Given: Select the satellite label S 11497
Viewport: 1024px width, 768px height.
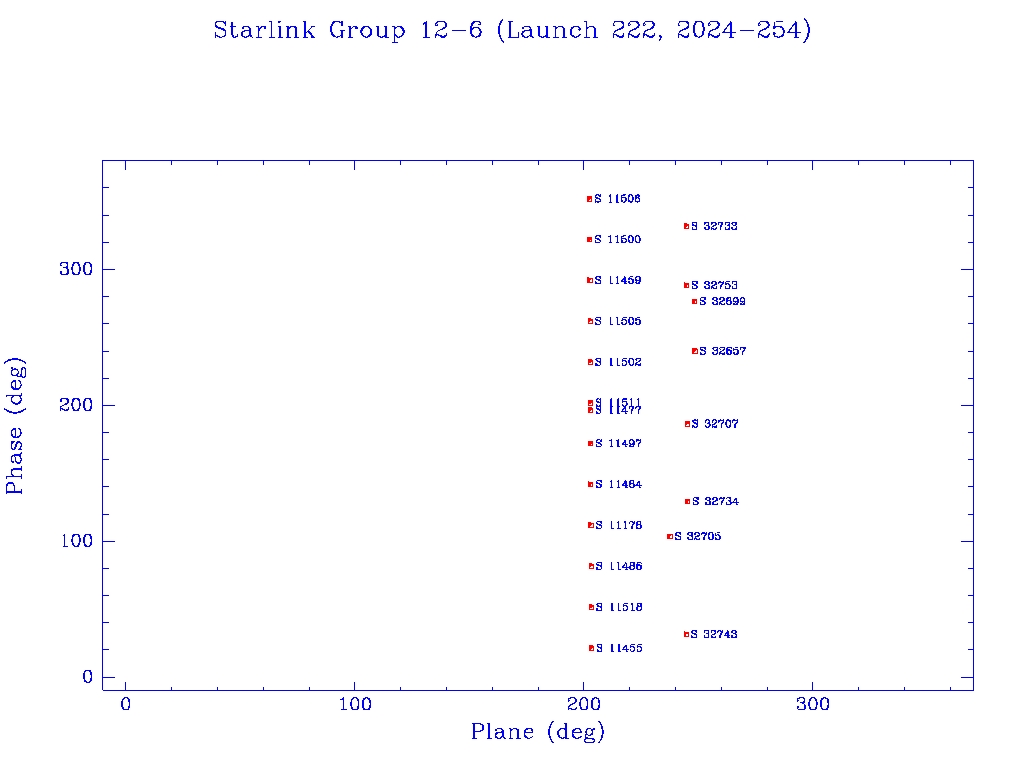Looking at the screenshot, I should coord(618,443).
